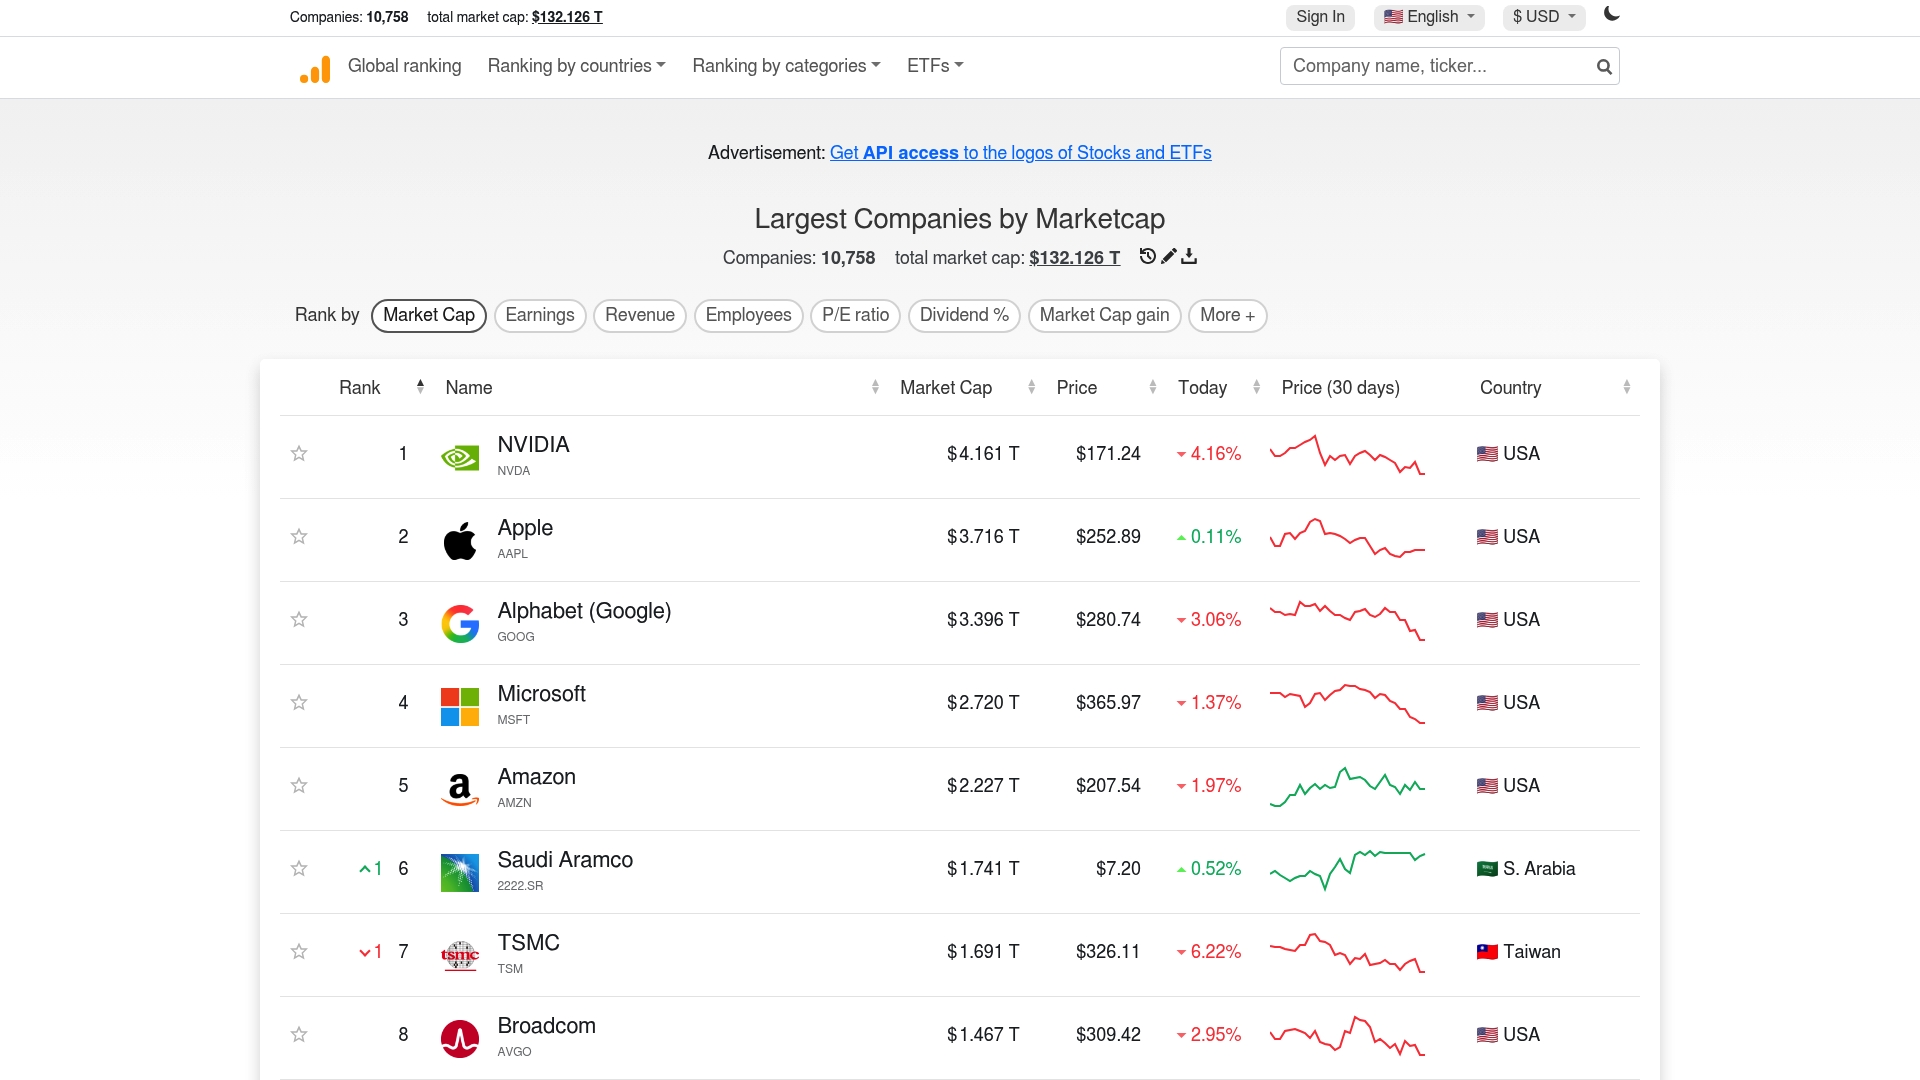Click the Sign In button
The image size is (1920, 1080).
(x=1320, y=17)
